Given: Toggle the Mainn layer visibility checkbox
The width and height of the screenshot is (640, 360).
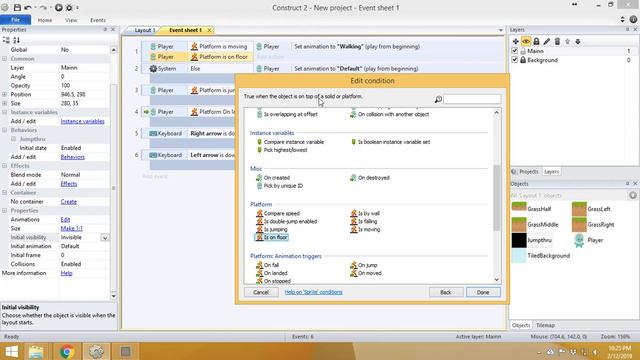Looking at the screenshot, I should coord(515,51).
